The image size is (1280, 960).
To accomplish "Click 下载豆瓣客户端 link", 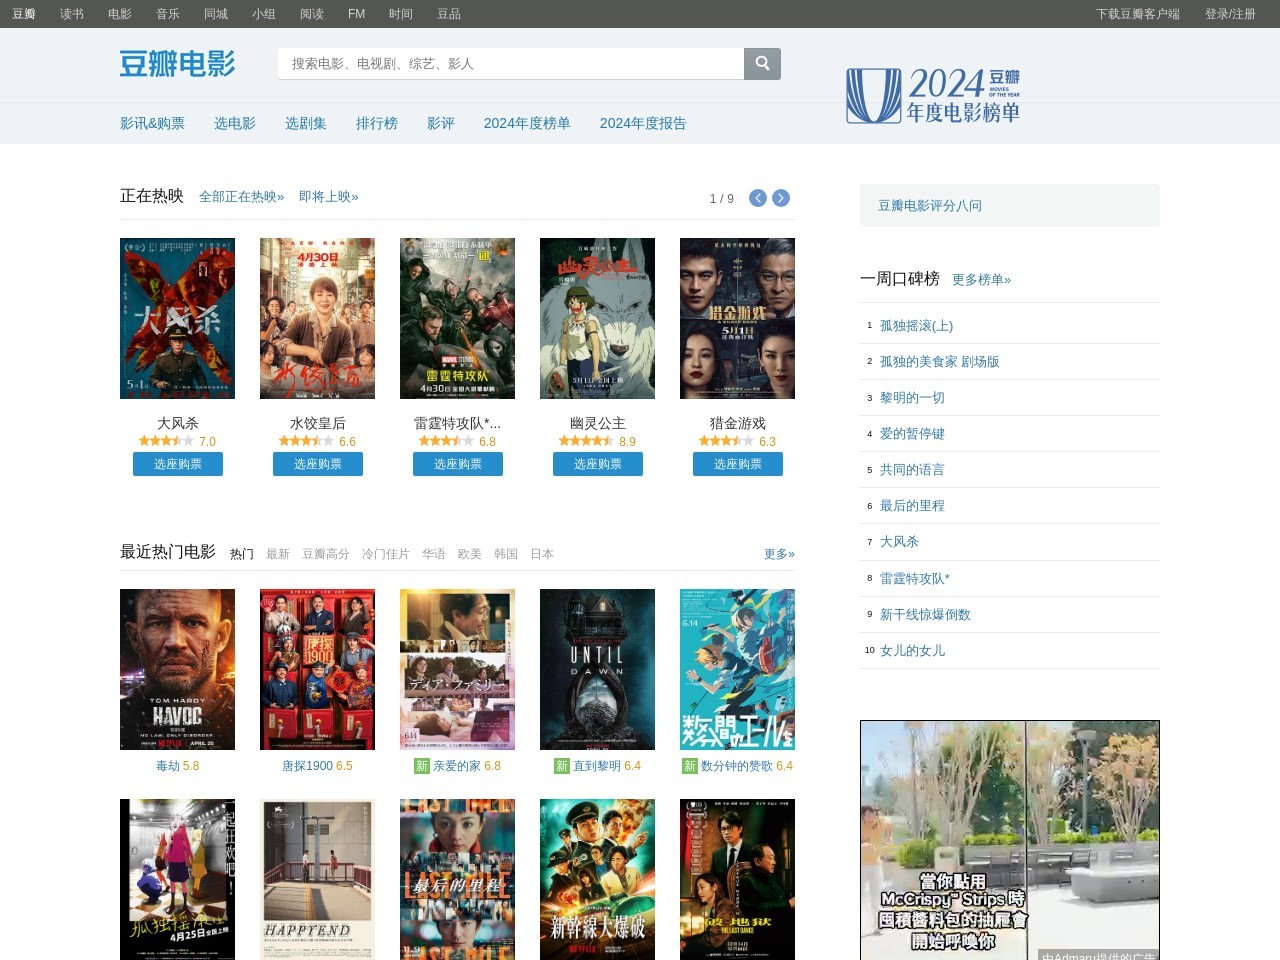I will pyautogui.click(x=1138, y=14).
